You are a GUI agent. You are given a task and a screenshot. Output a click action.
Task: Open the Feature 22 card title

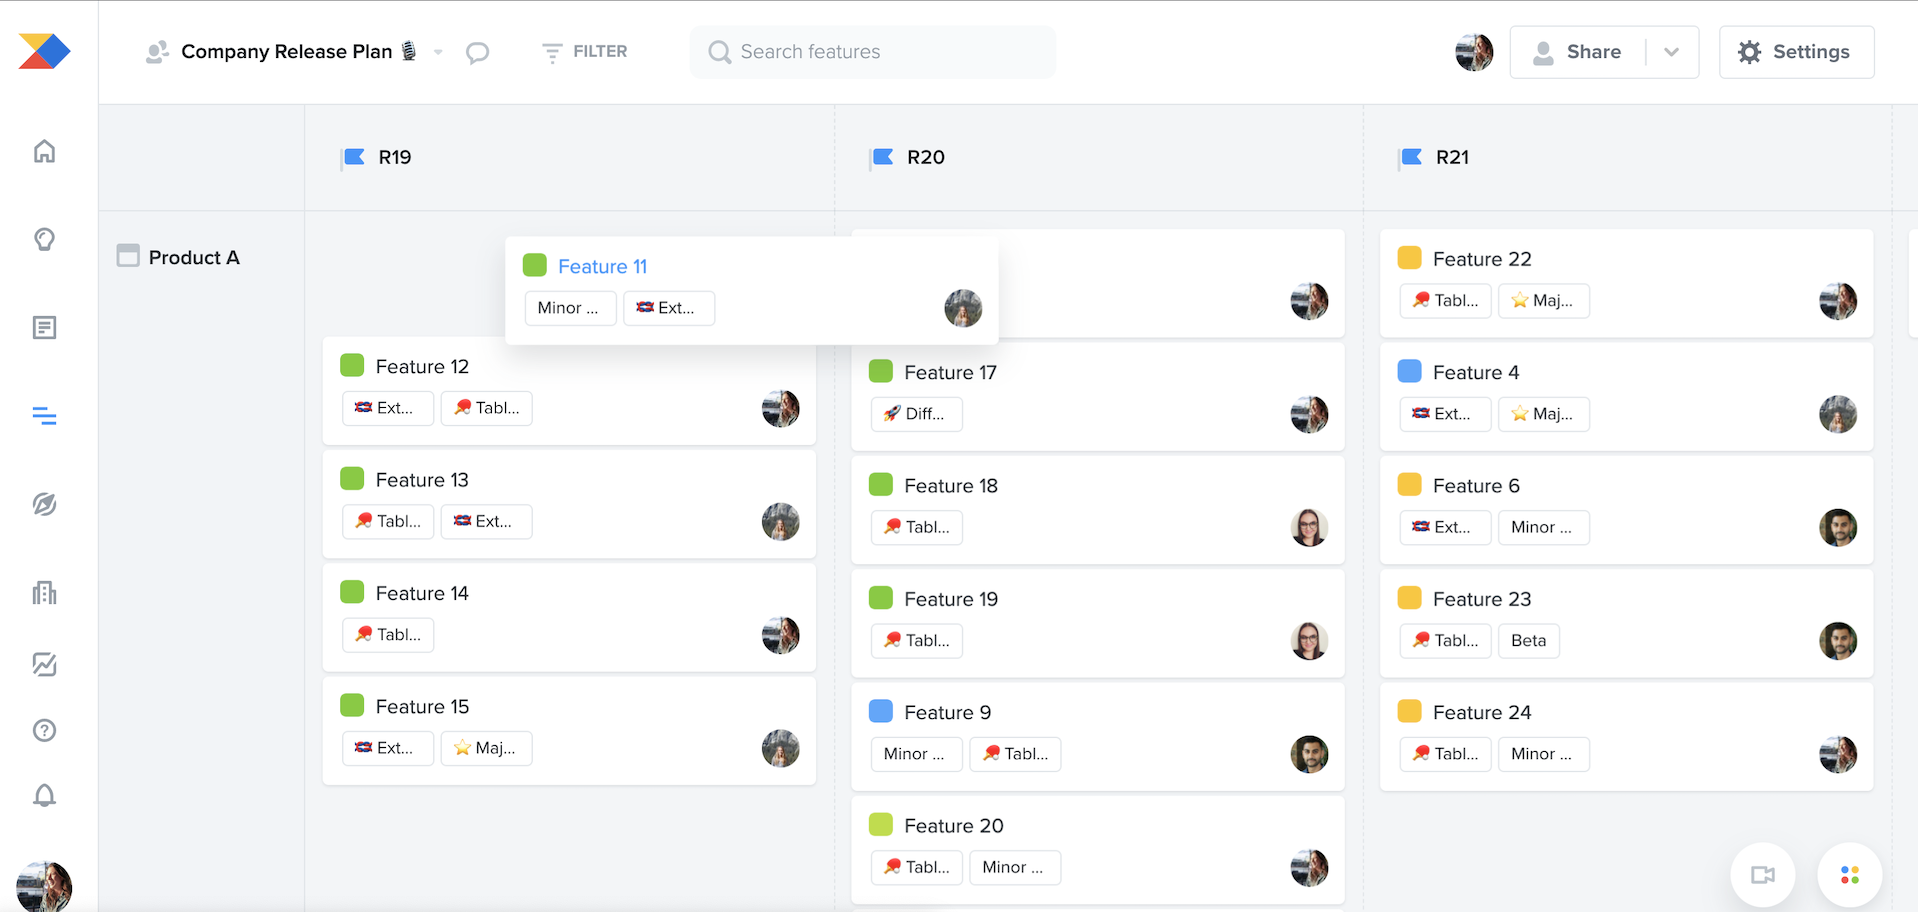(x=1482, y=259)
